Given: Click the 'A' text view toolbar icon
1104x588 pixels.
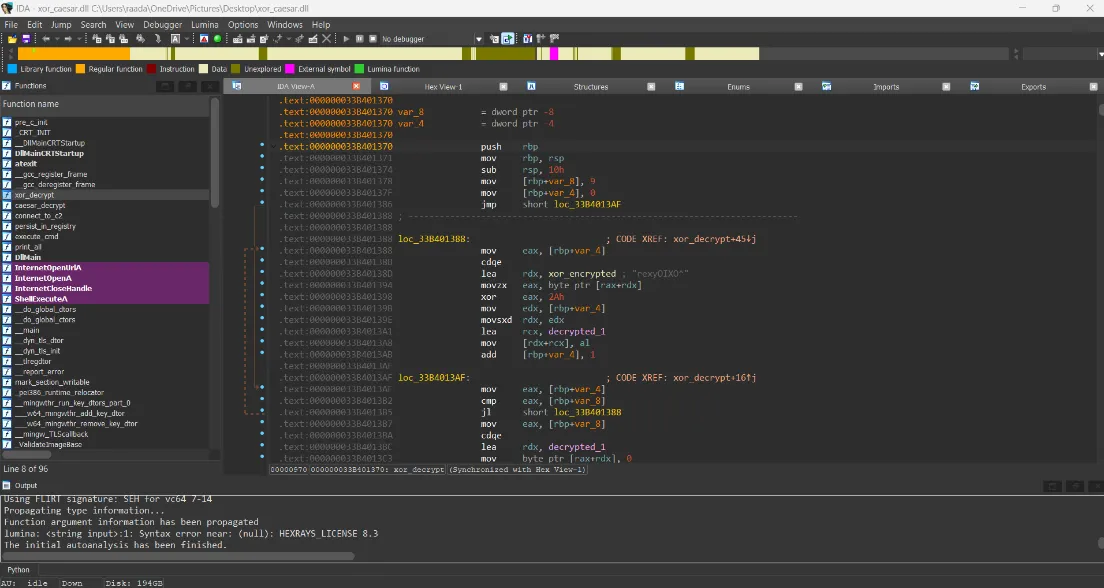Looking at the screenshot, I should pyautogui.click(x=175, y=39).
